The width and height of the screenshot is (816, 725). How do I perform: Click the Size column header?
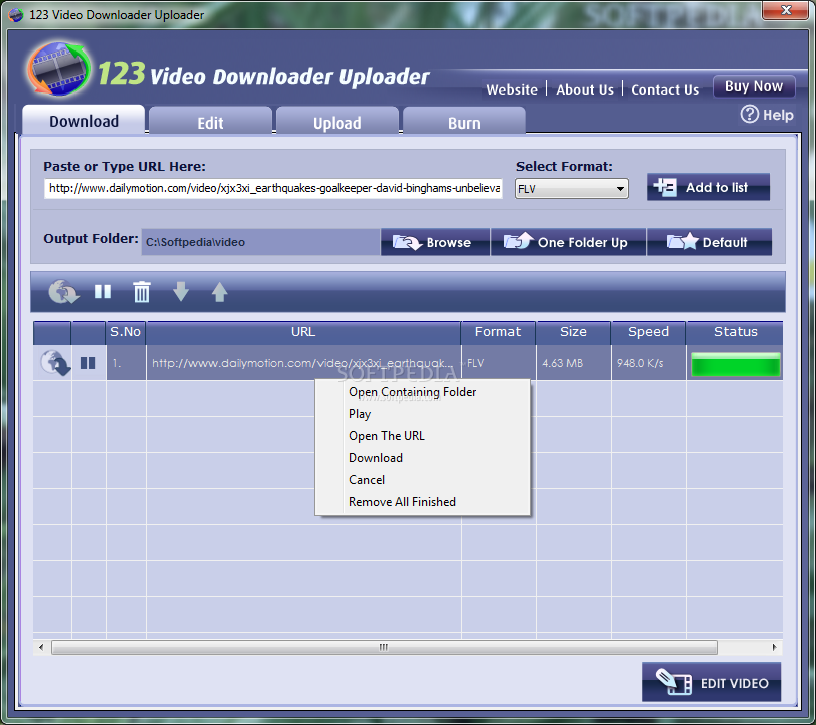(x=573, y=332)
